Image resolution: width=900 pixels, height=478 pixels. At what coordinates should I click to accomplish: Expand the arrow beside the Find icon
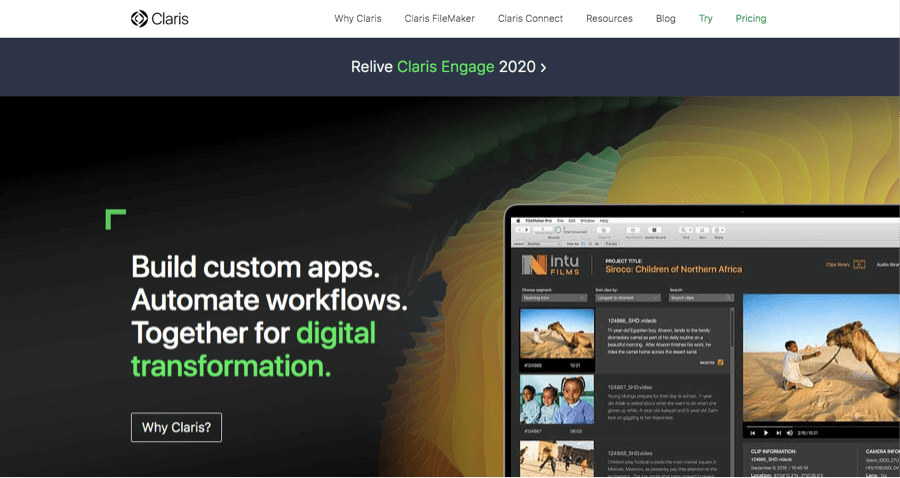(x=690, y=230)
